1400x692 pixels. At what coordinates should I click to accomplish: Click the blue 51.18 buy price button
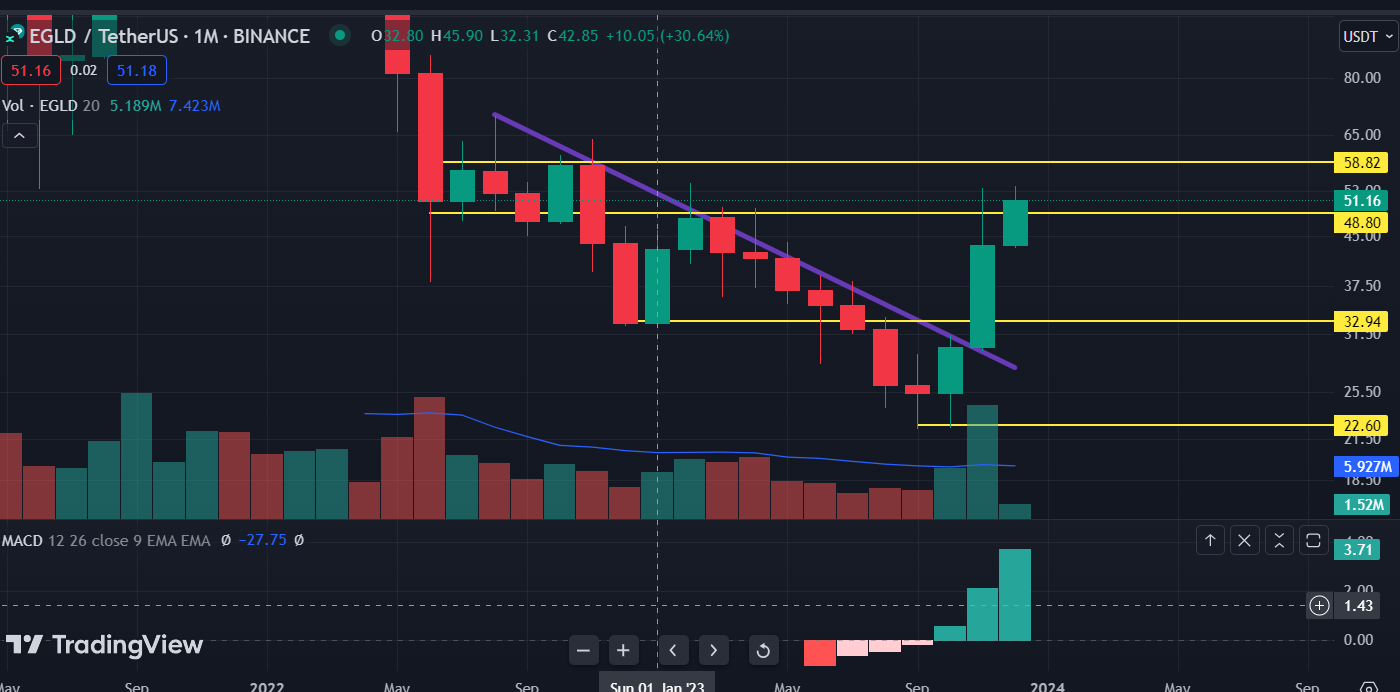click(x=137, y=70)
